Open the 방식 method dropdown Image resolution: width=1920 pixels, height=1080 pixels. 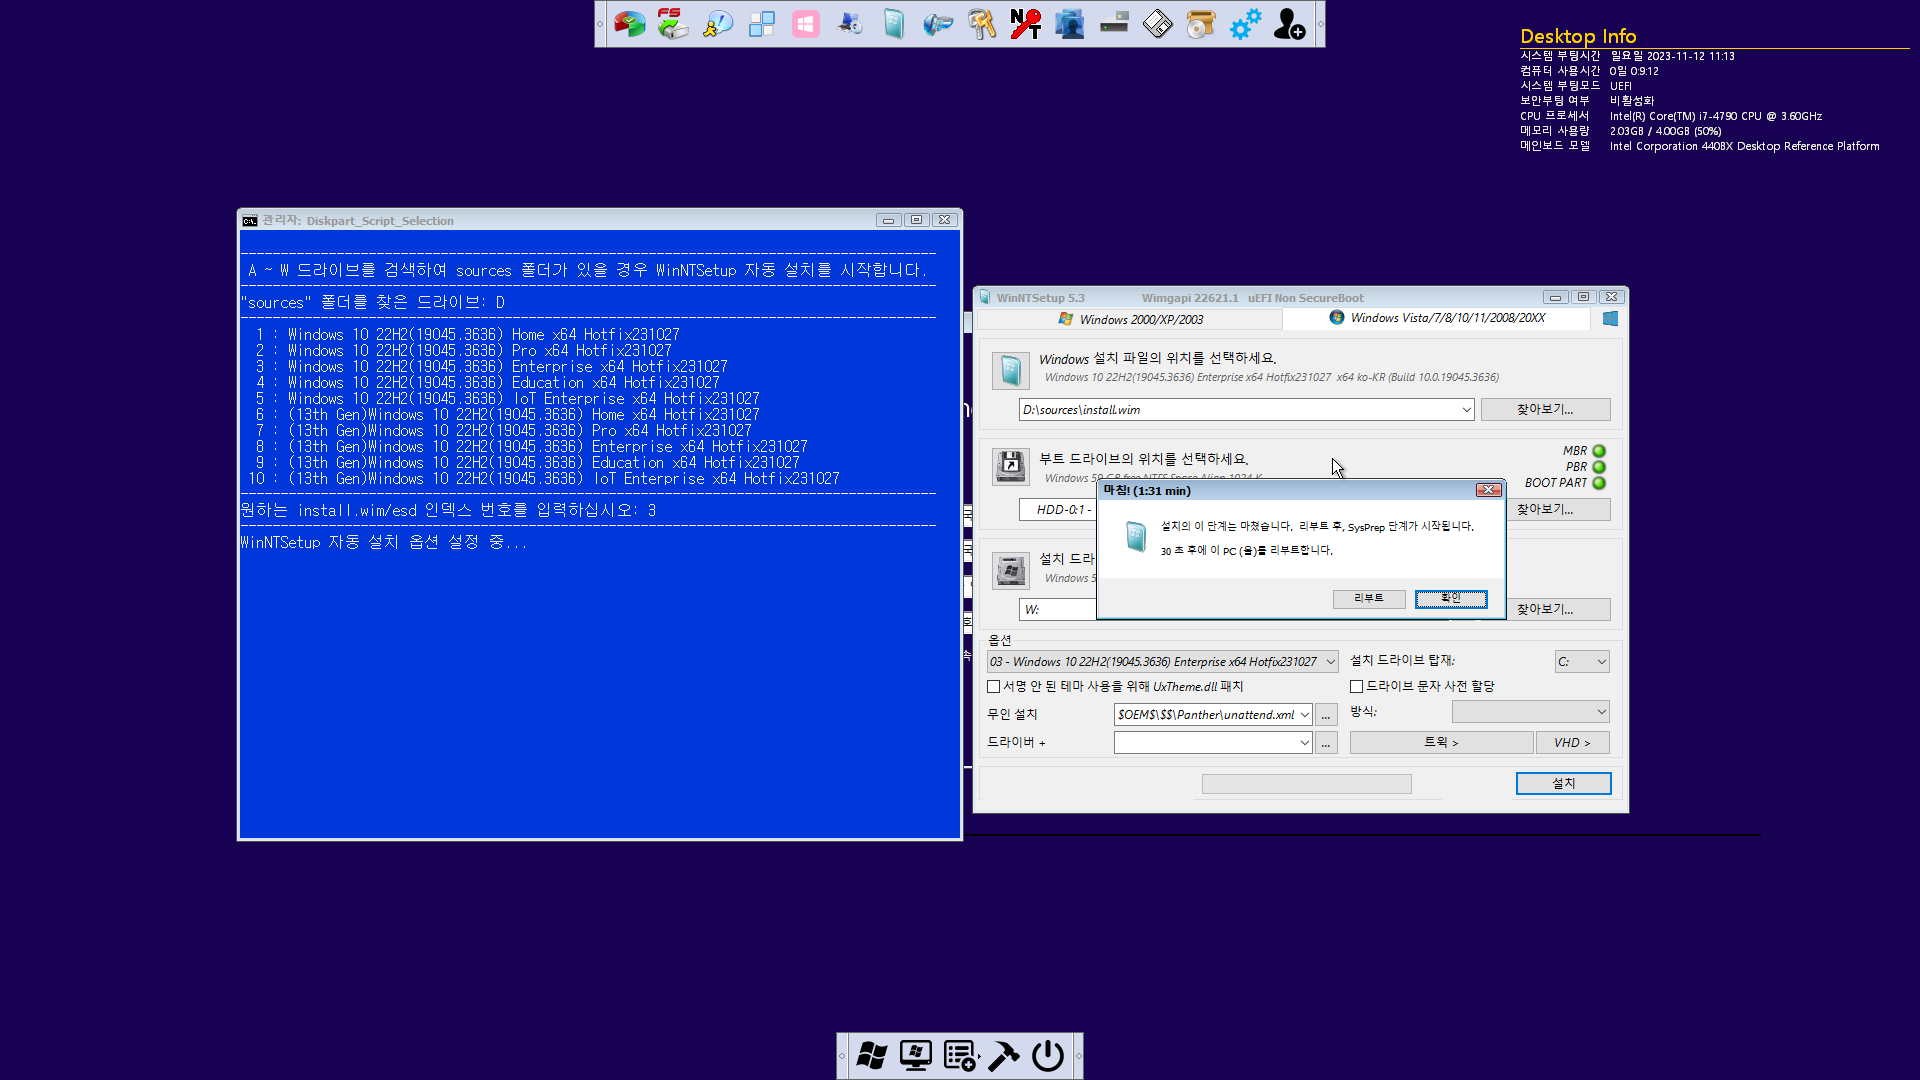[x=1530, y=712]
